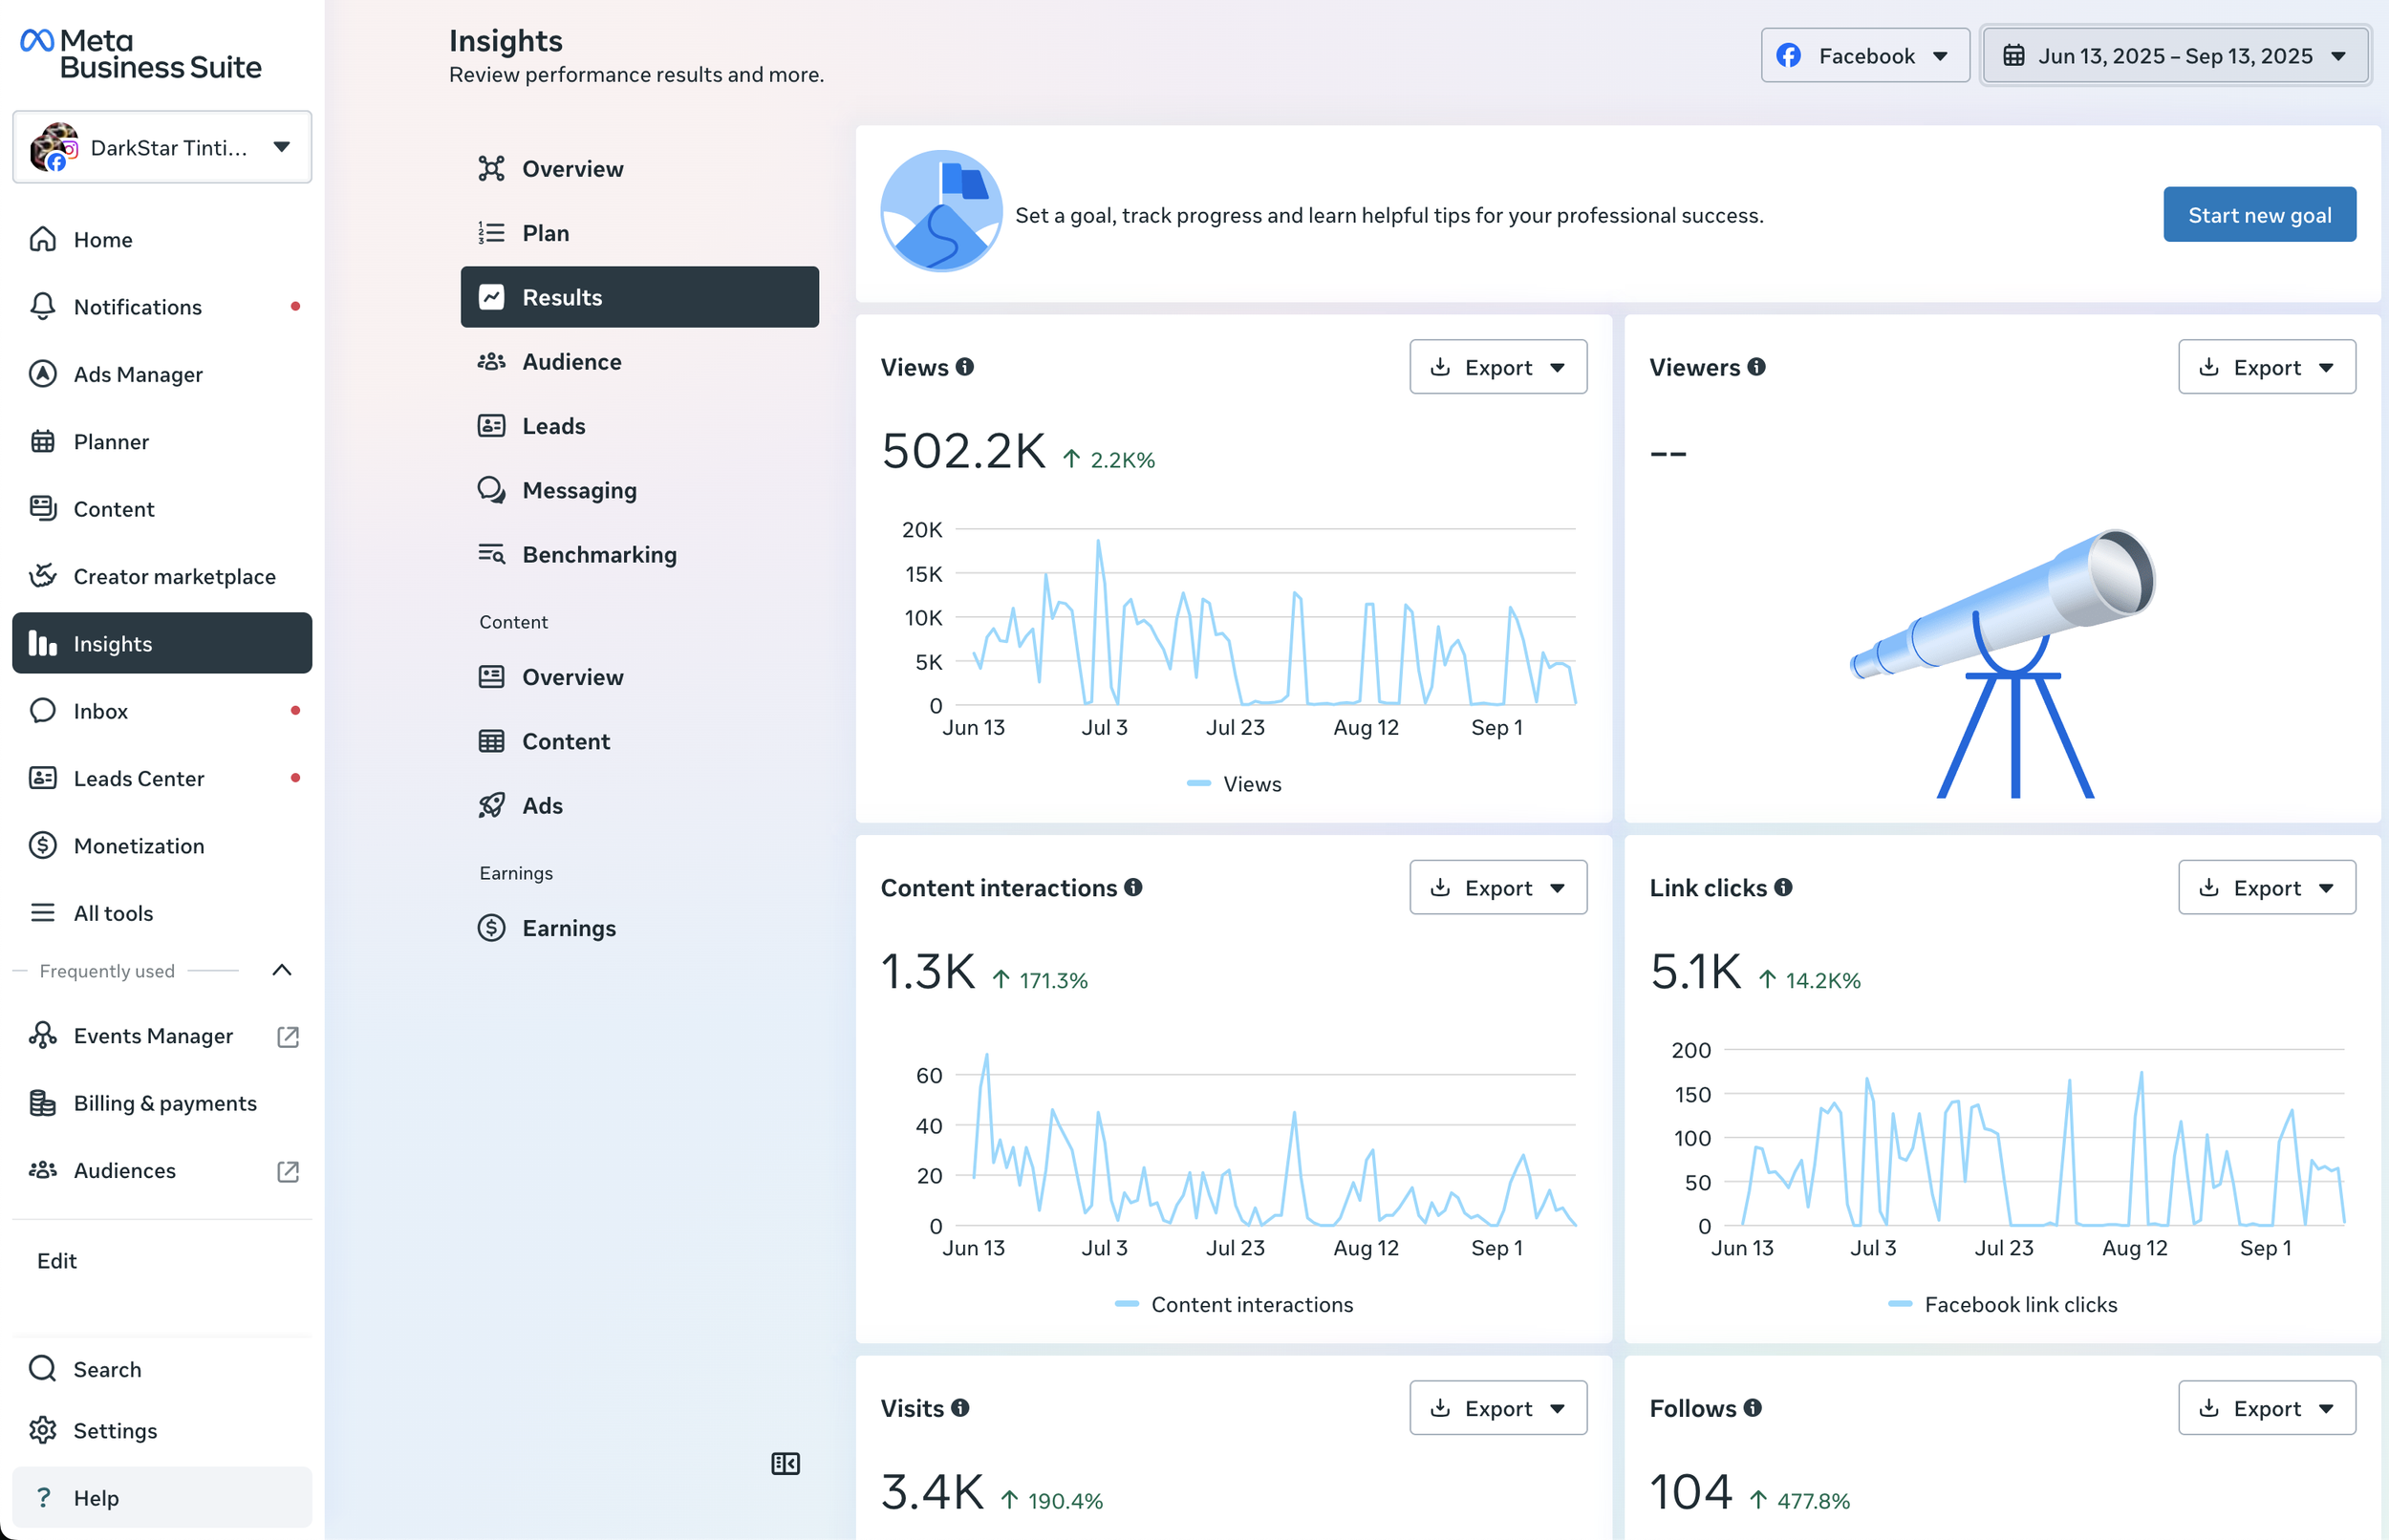This screenshot has width=2389, height=1540.
Task: Click the Content interactions info icon
Action: point(1133,887)
